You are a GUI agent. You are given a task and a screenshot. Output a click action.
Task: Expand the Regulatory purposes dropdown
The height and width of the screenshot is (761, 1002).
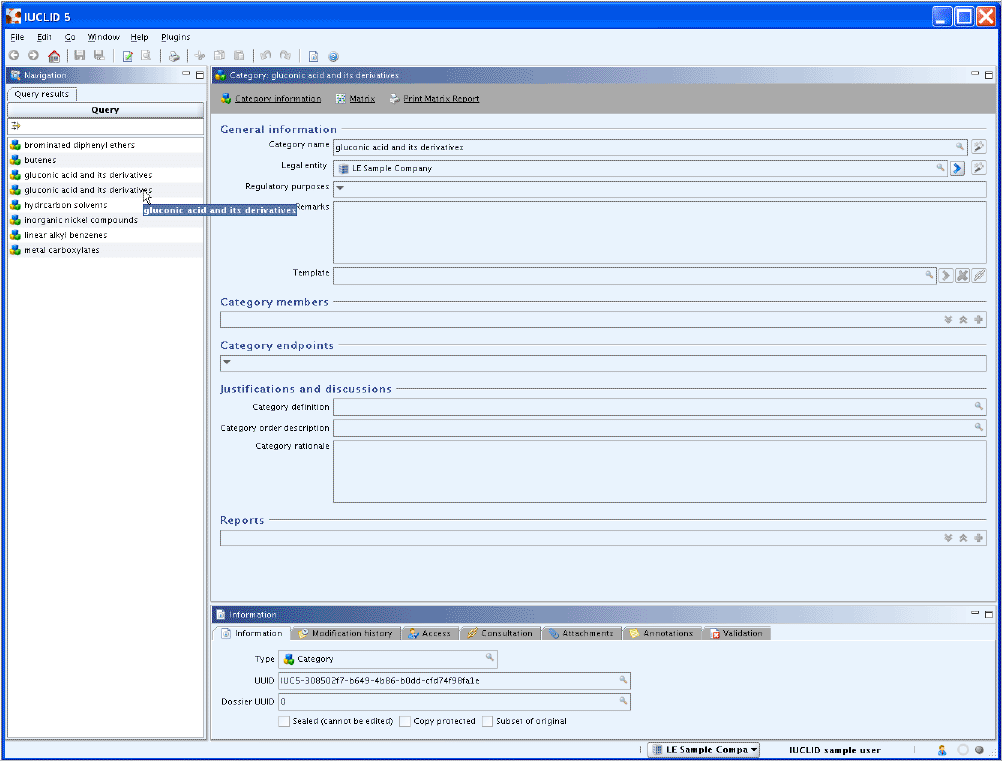click(340, 188)
